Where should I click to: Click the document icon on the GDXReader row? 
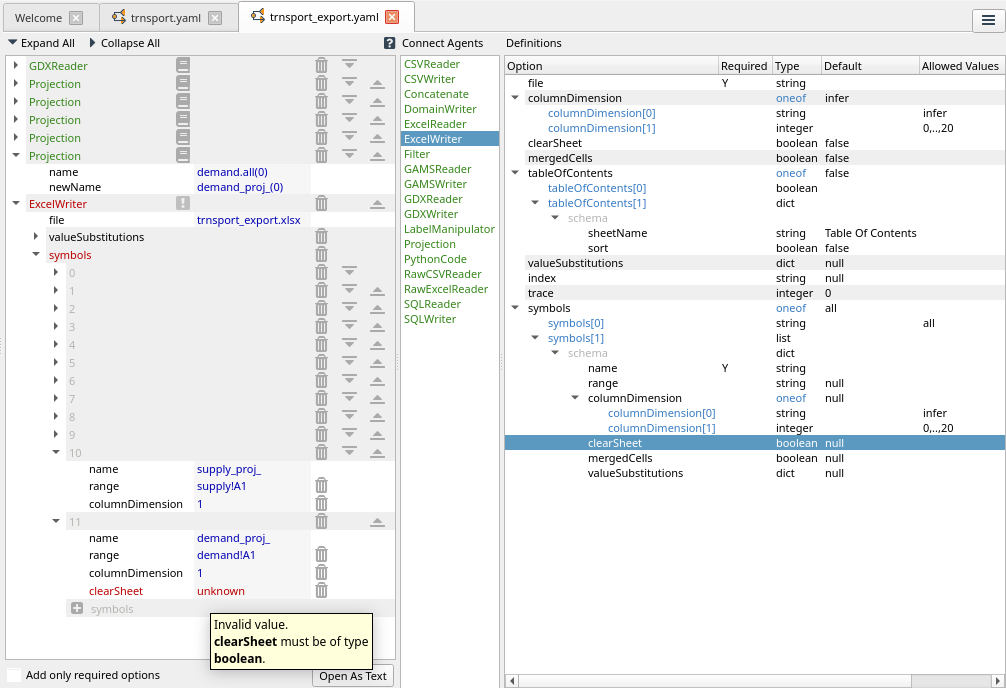183,66
